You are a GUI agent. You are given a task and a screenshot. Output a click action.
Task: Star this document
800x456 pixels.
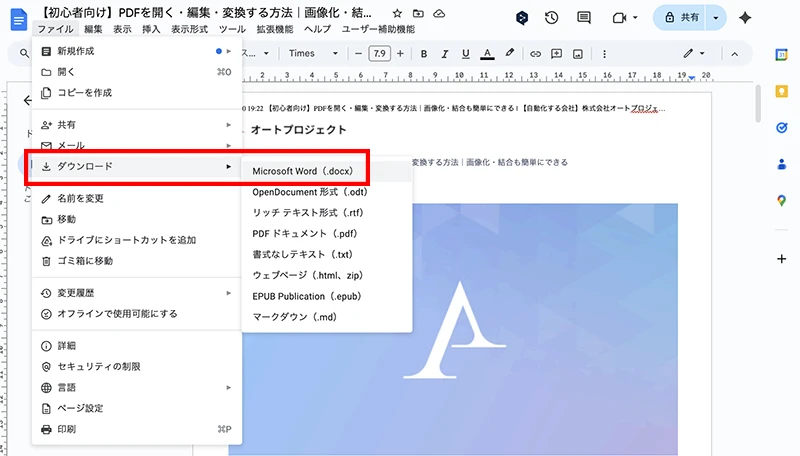pos(397,14)
